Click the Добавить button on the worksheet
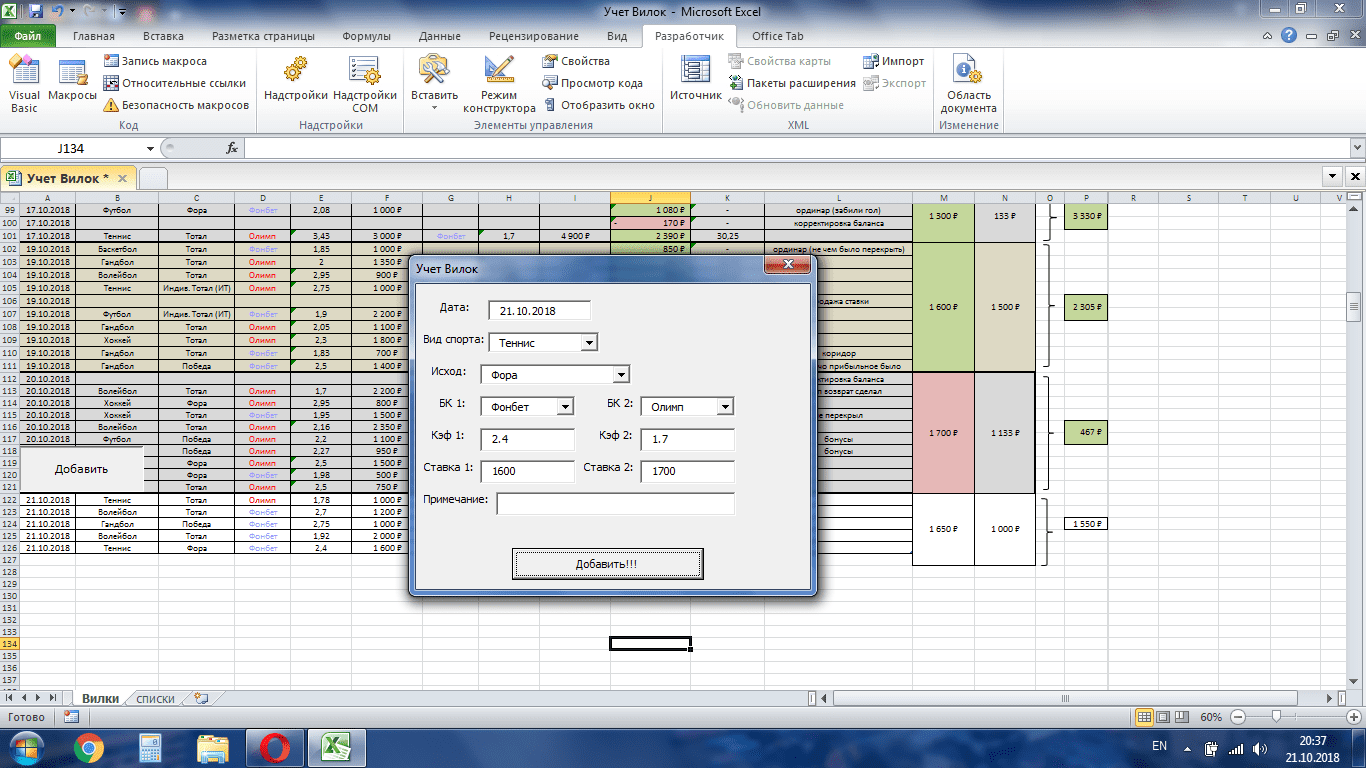Viewport: 1366px width, 768px height. coord(82,469)
